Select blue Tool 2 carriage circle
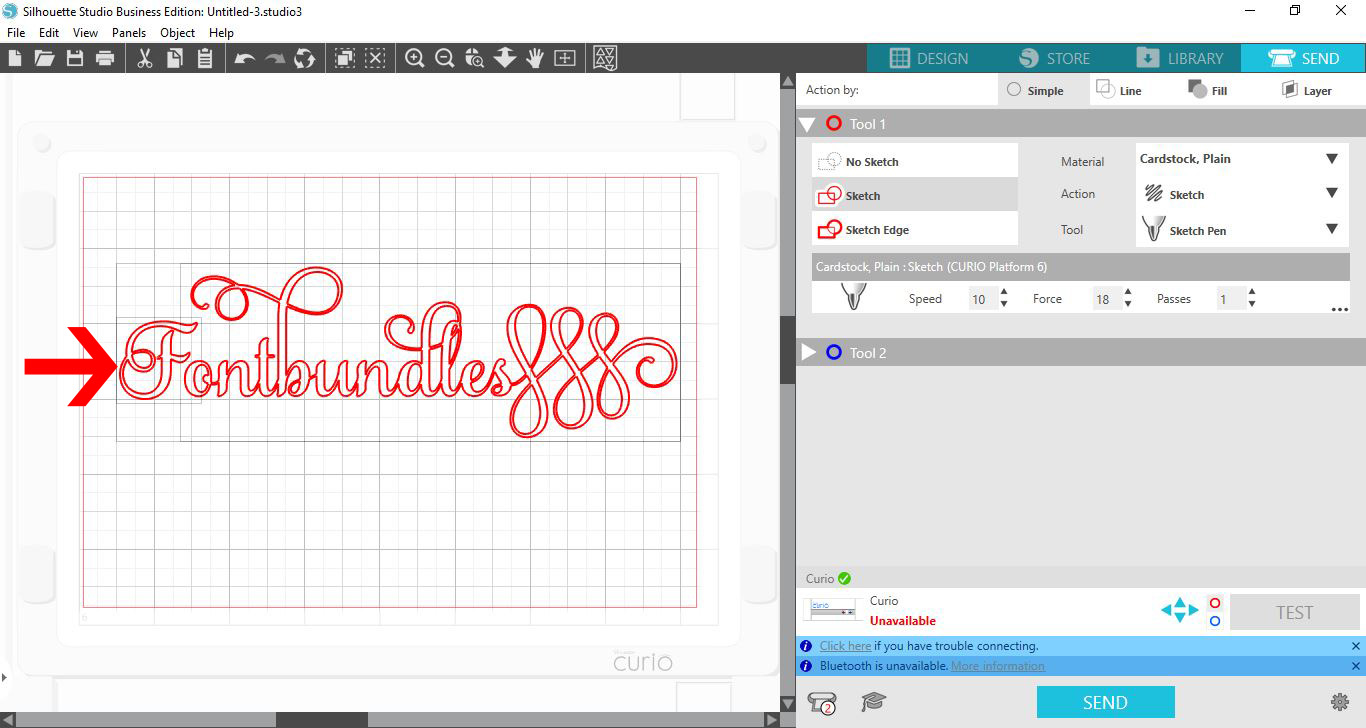This screenshot has height=728, width=1366. 1215,621
